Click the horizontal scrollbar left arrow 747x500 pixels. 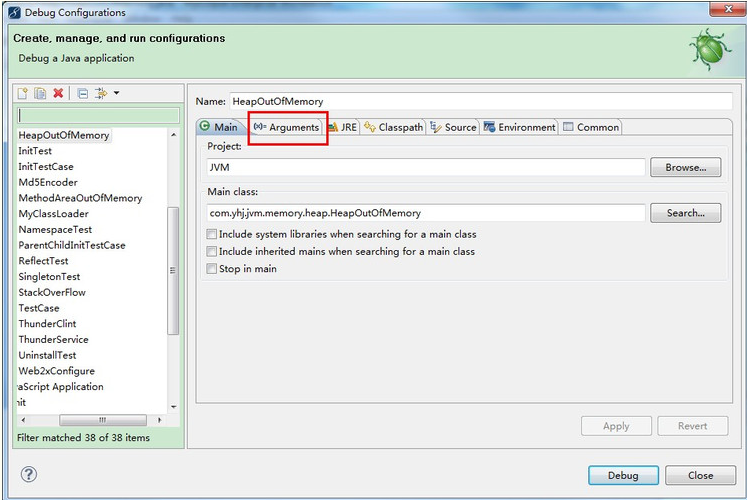coord(23,420)
